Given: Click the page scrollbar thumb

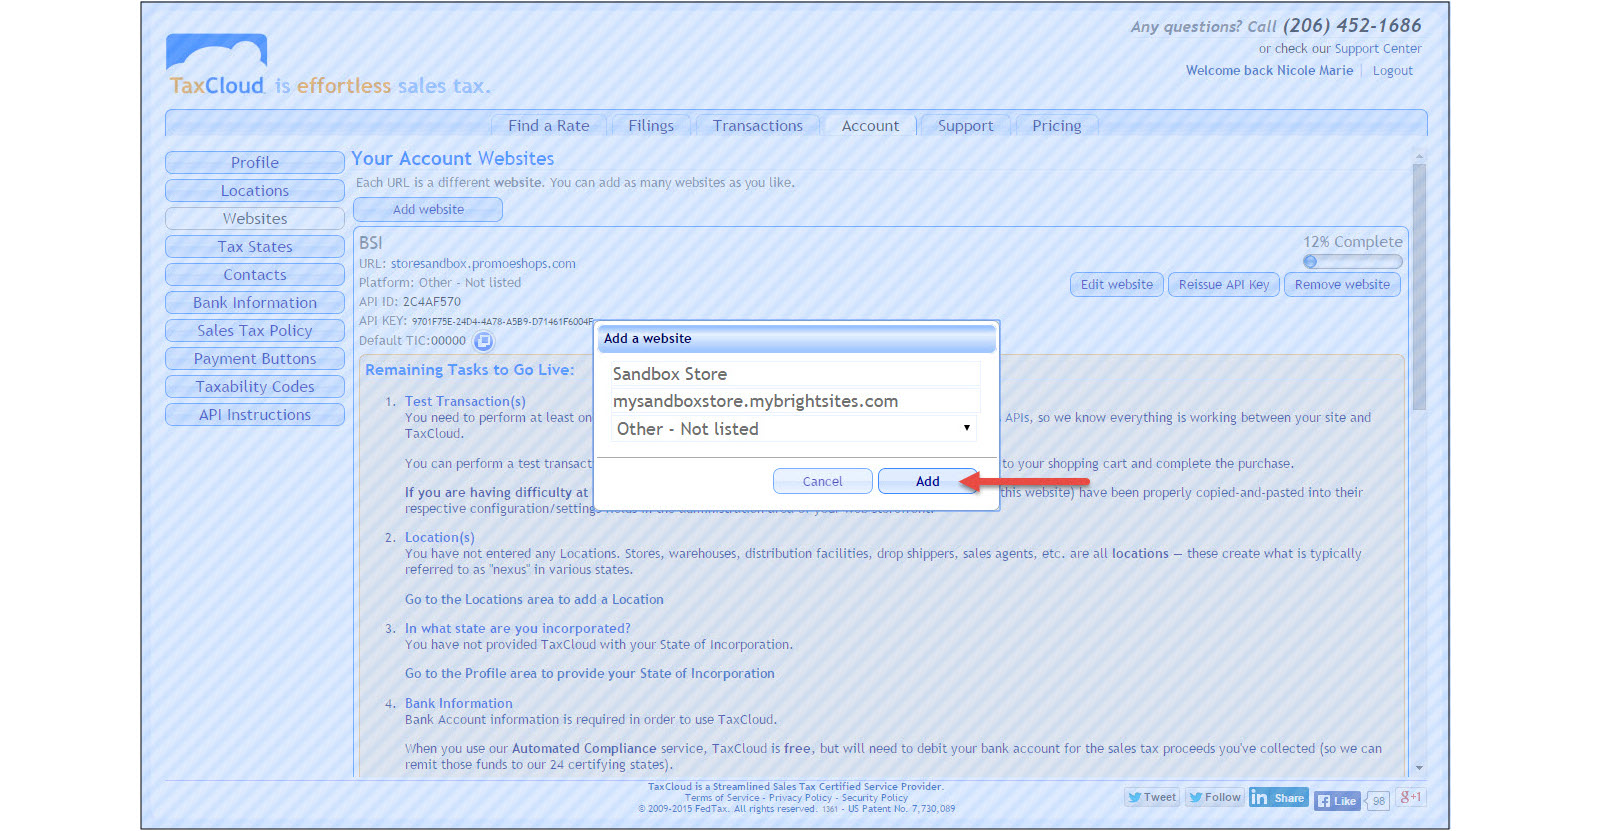Looking at the screenshot, I should [1419, 287].
